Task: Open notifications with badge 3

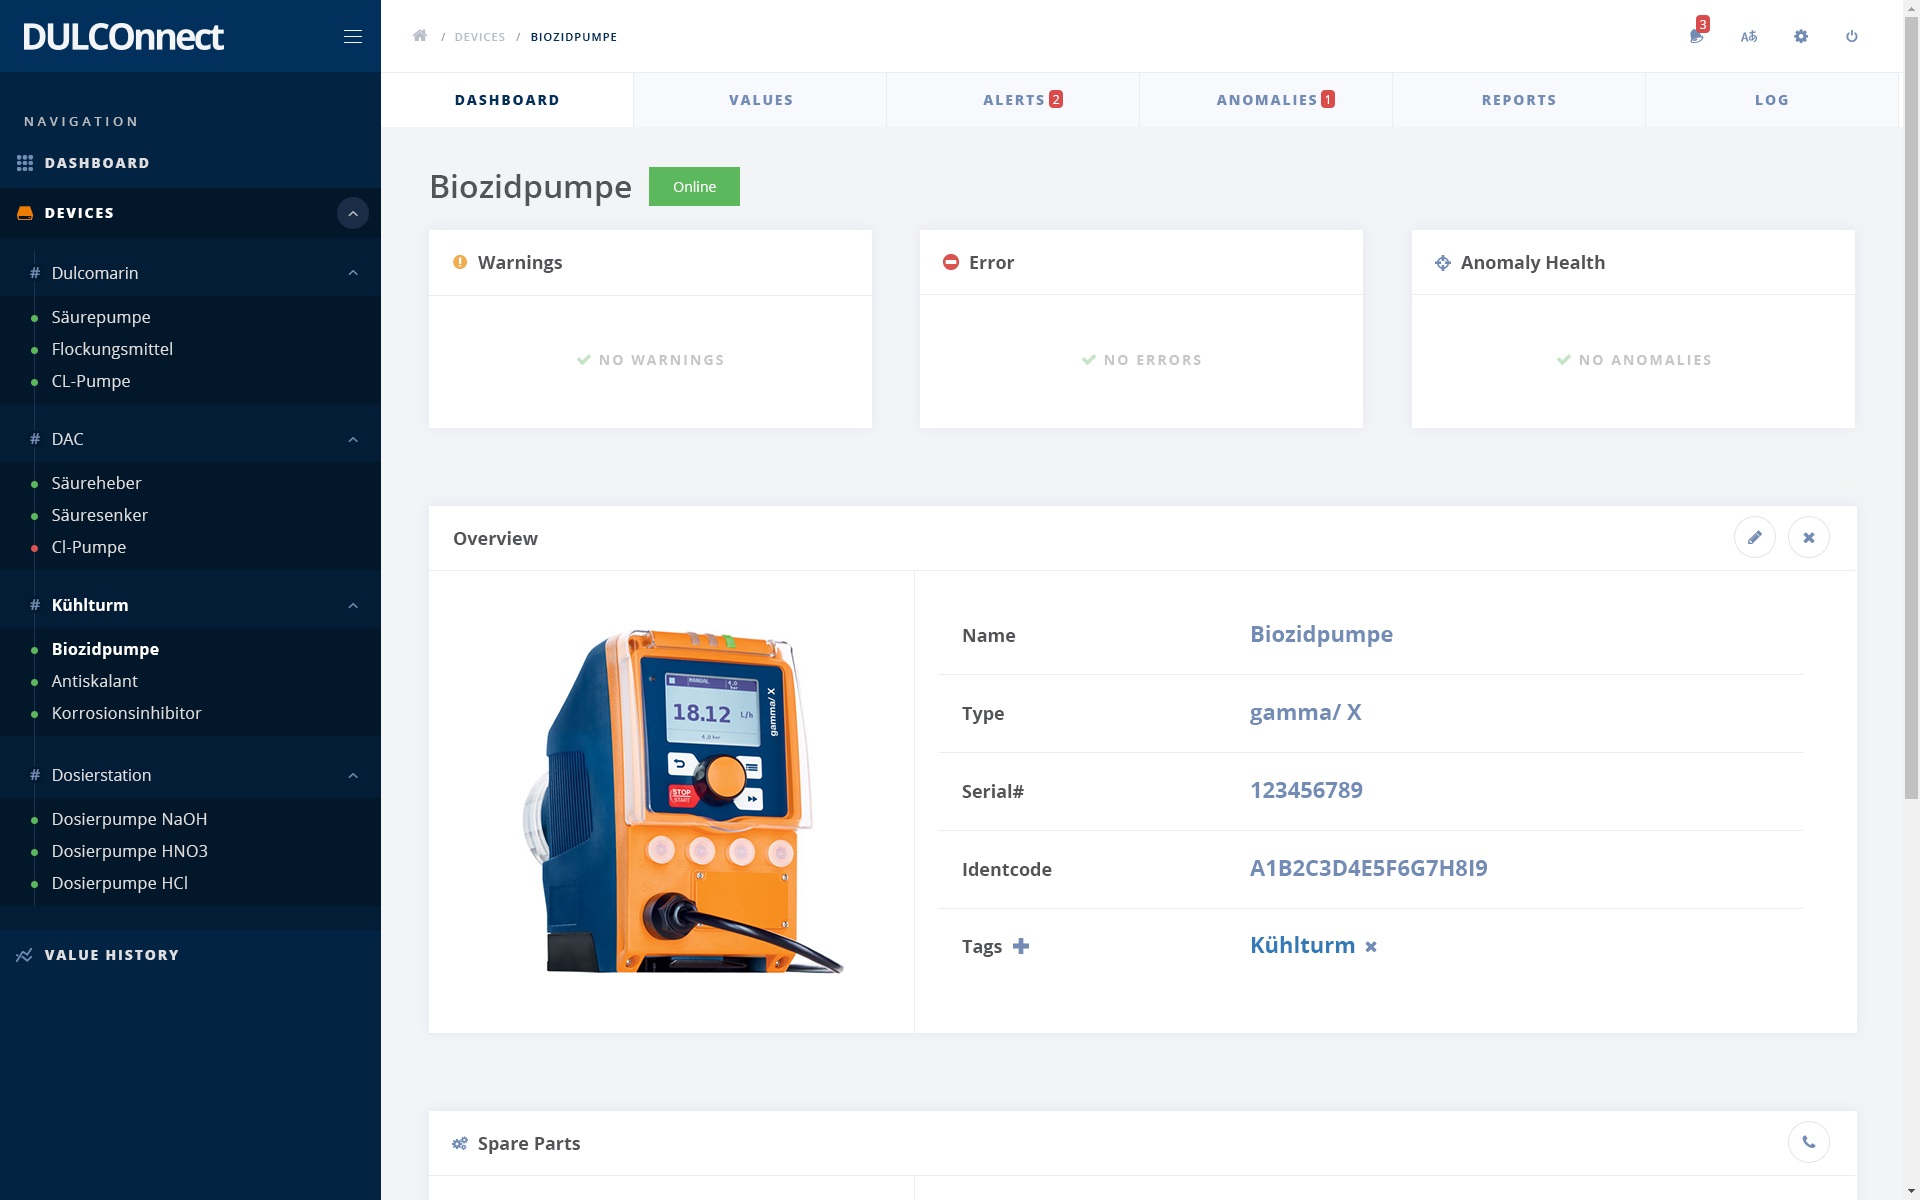Action: point(1697,36)
